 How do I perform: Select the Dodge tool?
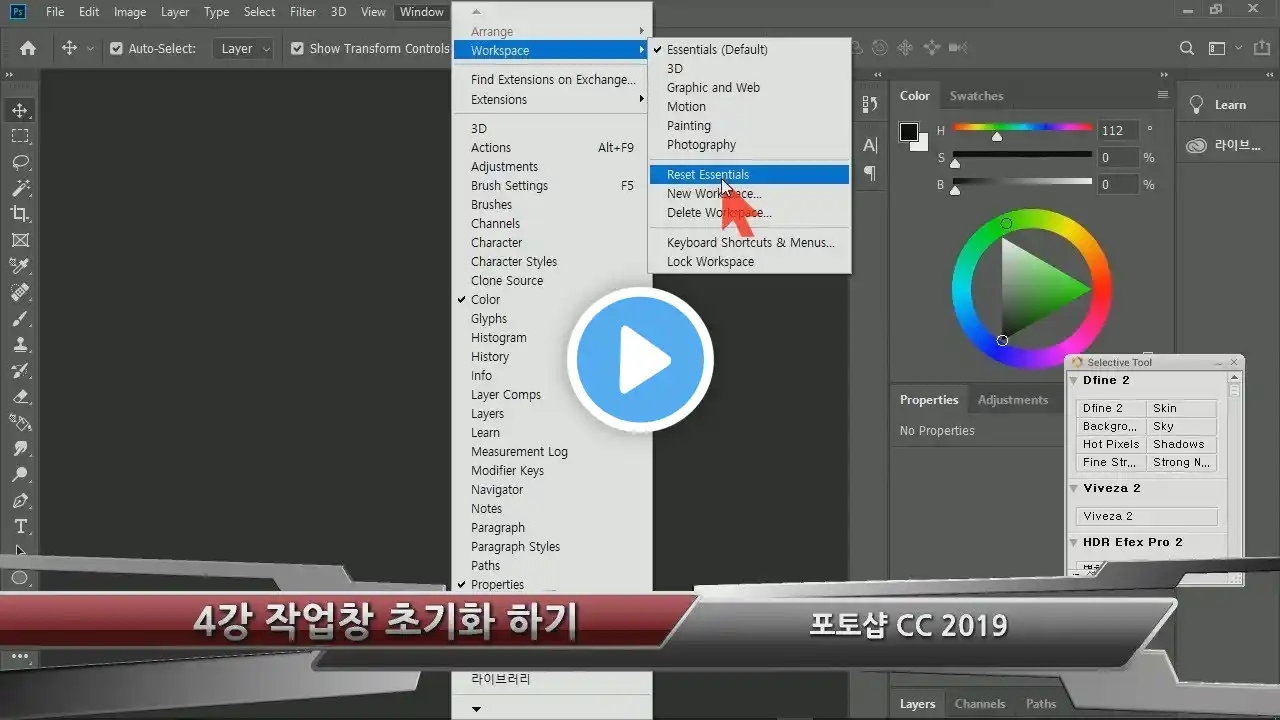(20, 474)
